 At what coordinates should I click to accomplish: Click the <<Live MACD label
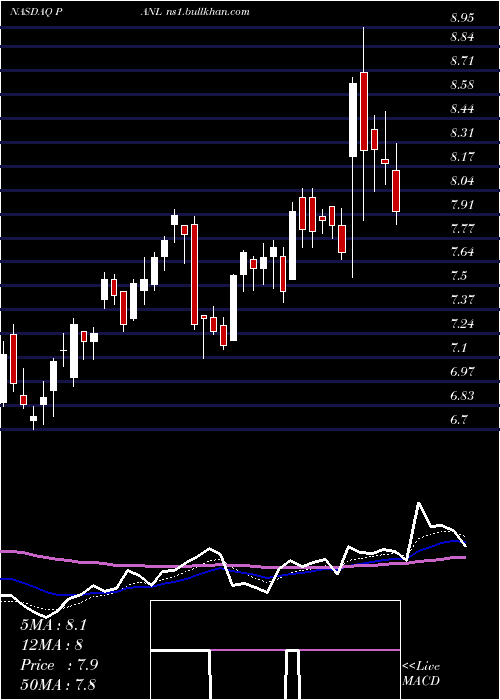click(x=421, y=673)
